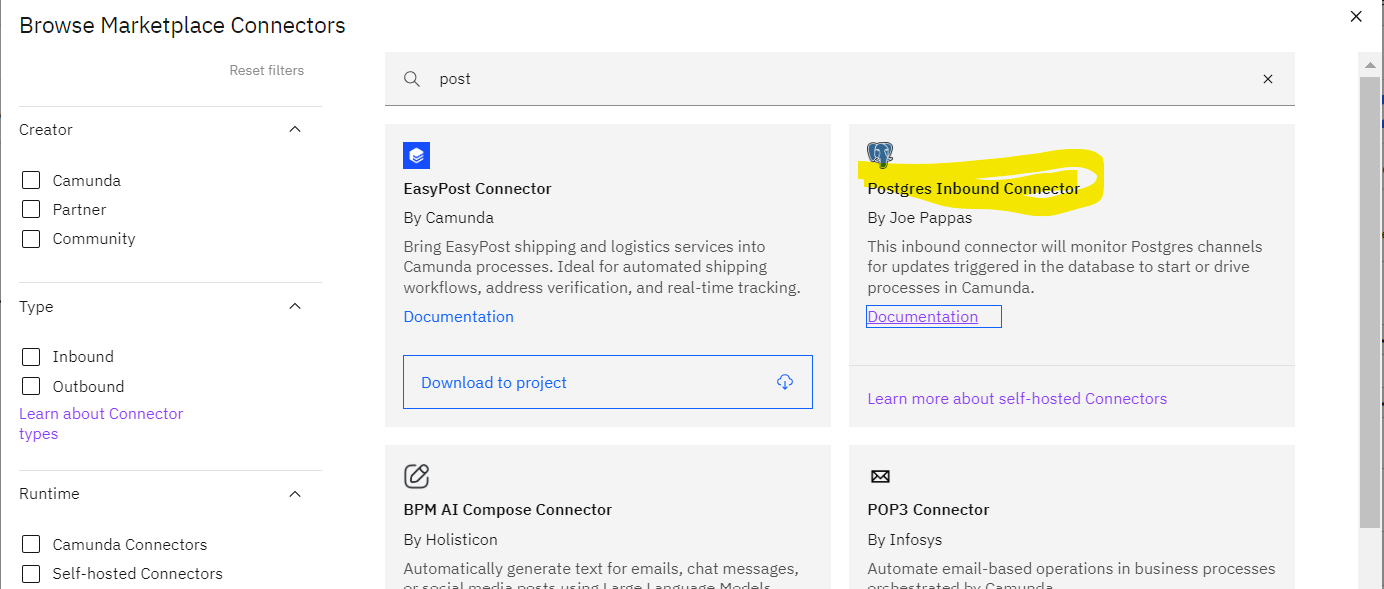
Task: Click the POP3 Connector envelope icon
Action: tap(880, 476)
